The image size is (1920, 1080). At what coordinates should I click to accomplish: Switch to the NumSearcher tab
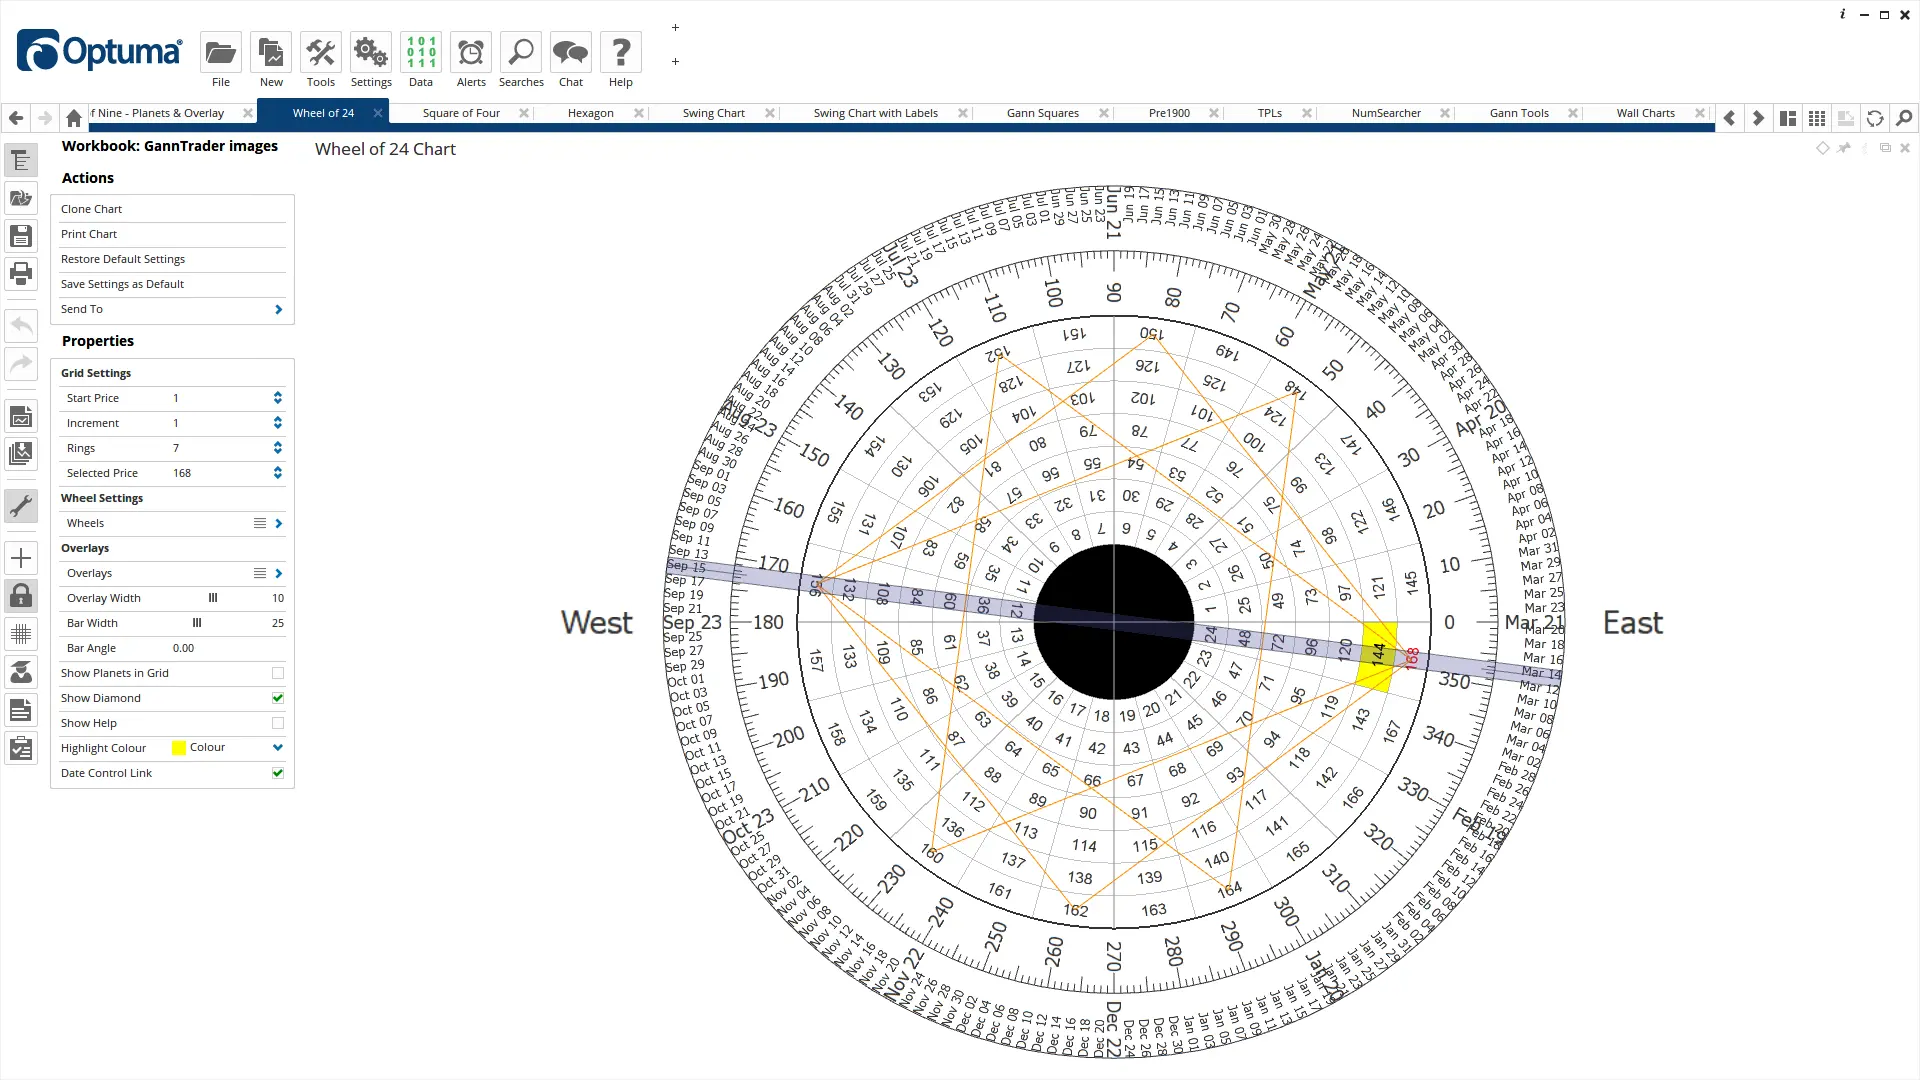[x=1386, y=113]
